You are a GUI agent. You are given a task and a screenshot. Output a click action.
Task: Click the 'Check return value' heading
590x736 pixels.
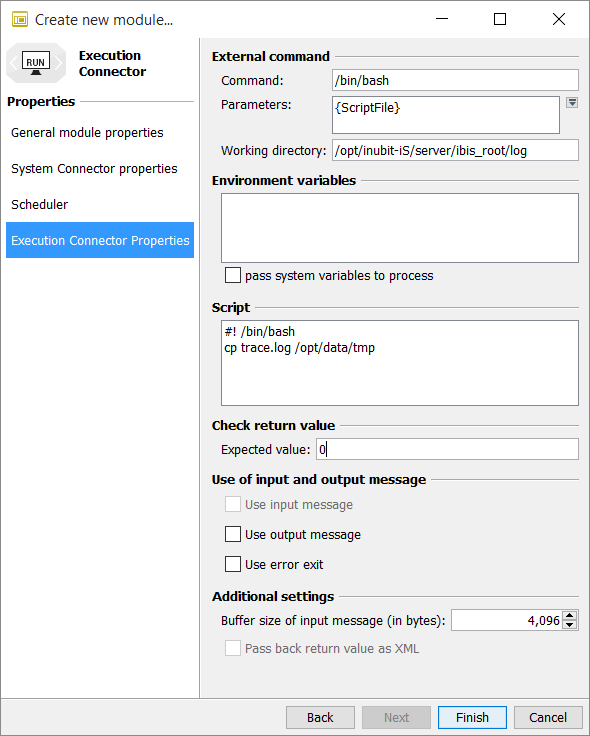pos(273,425)
